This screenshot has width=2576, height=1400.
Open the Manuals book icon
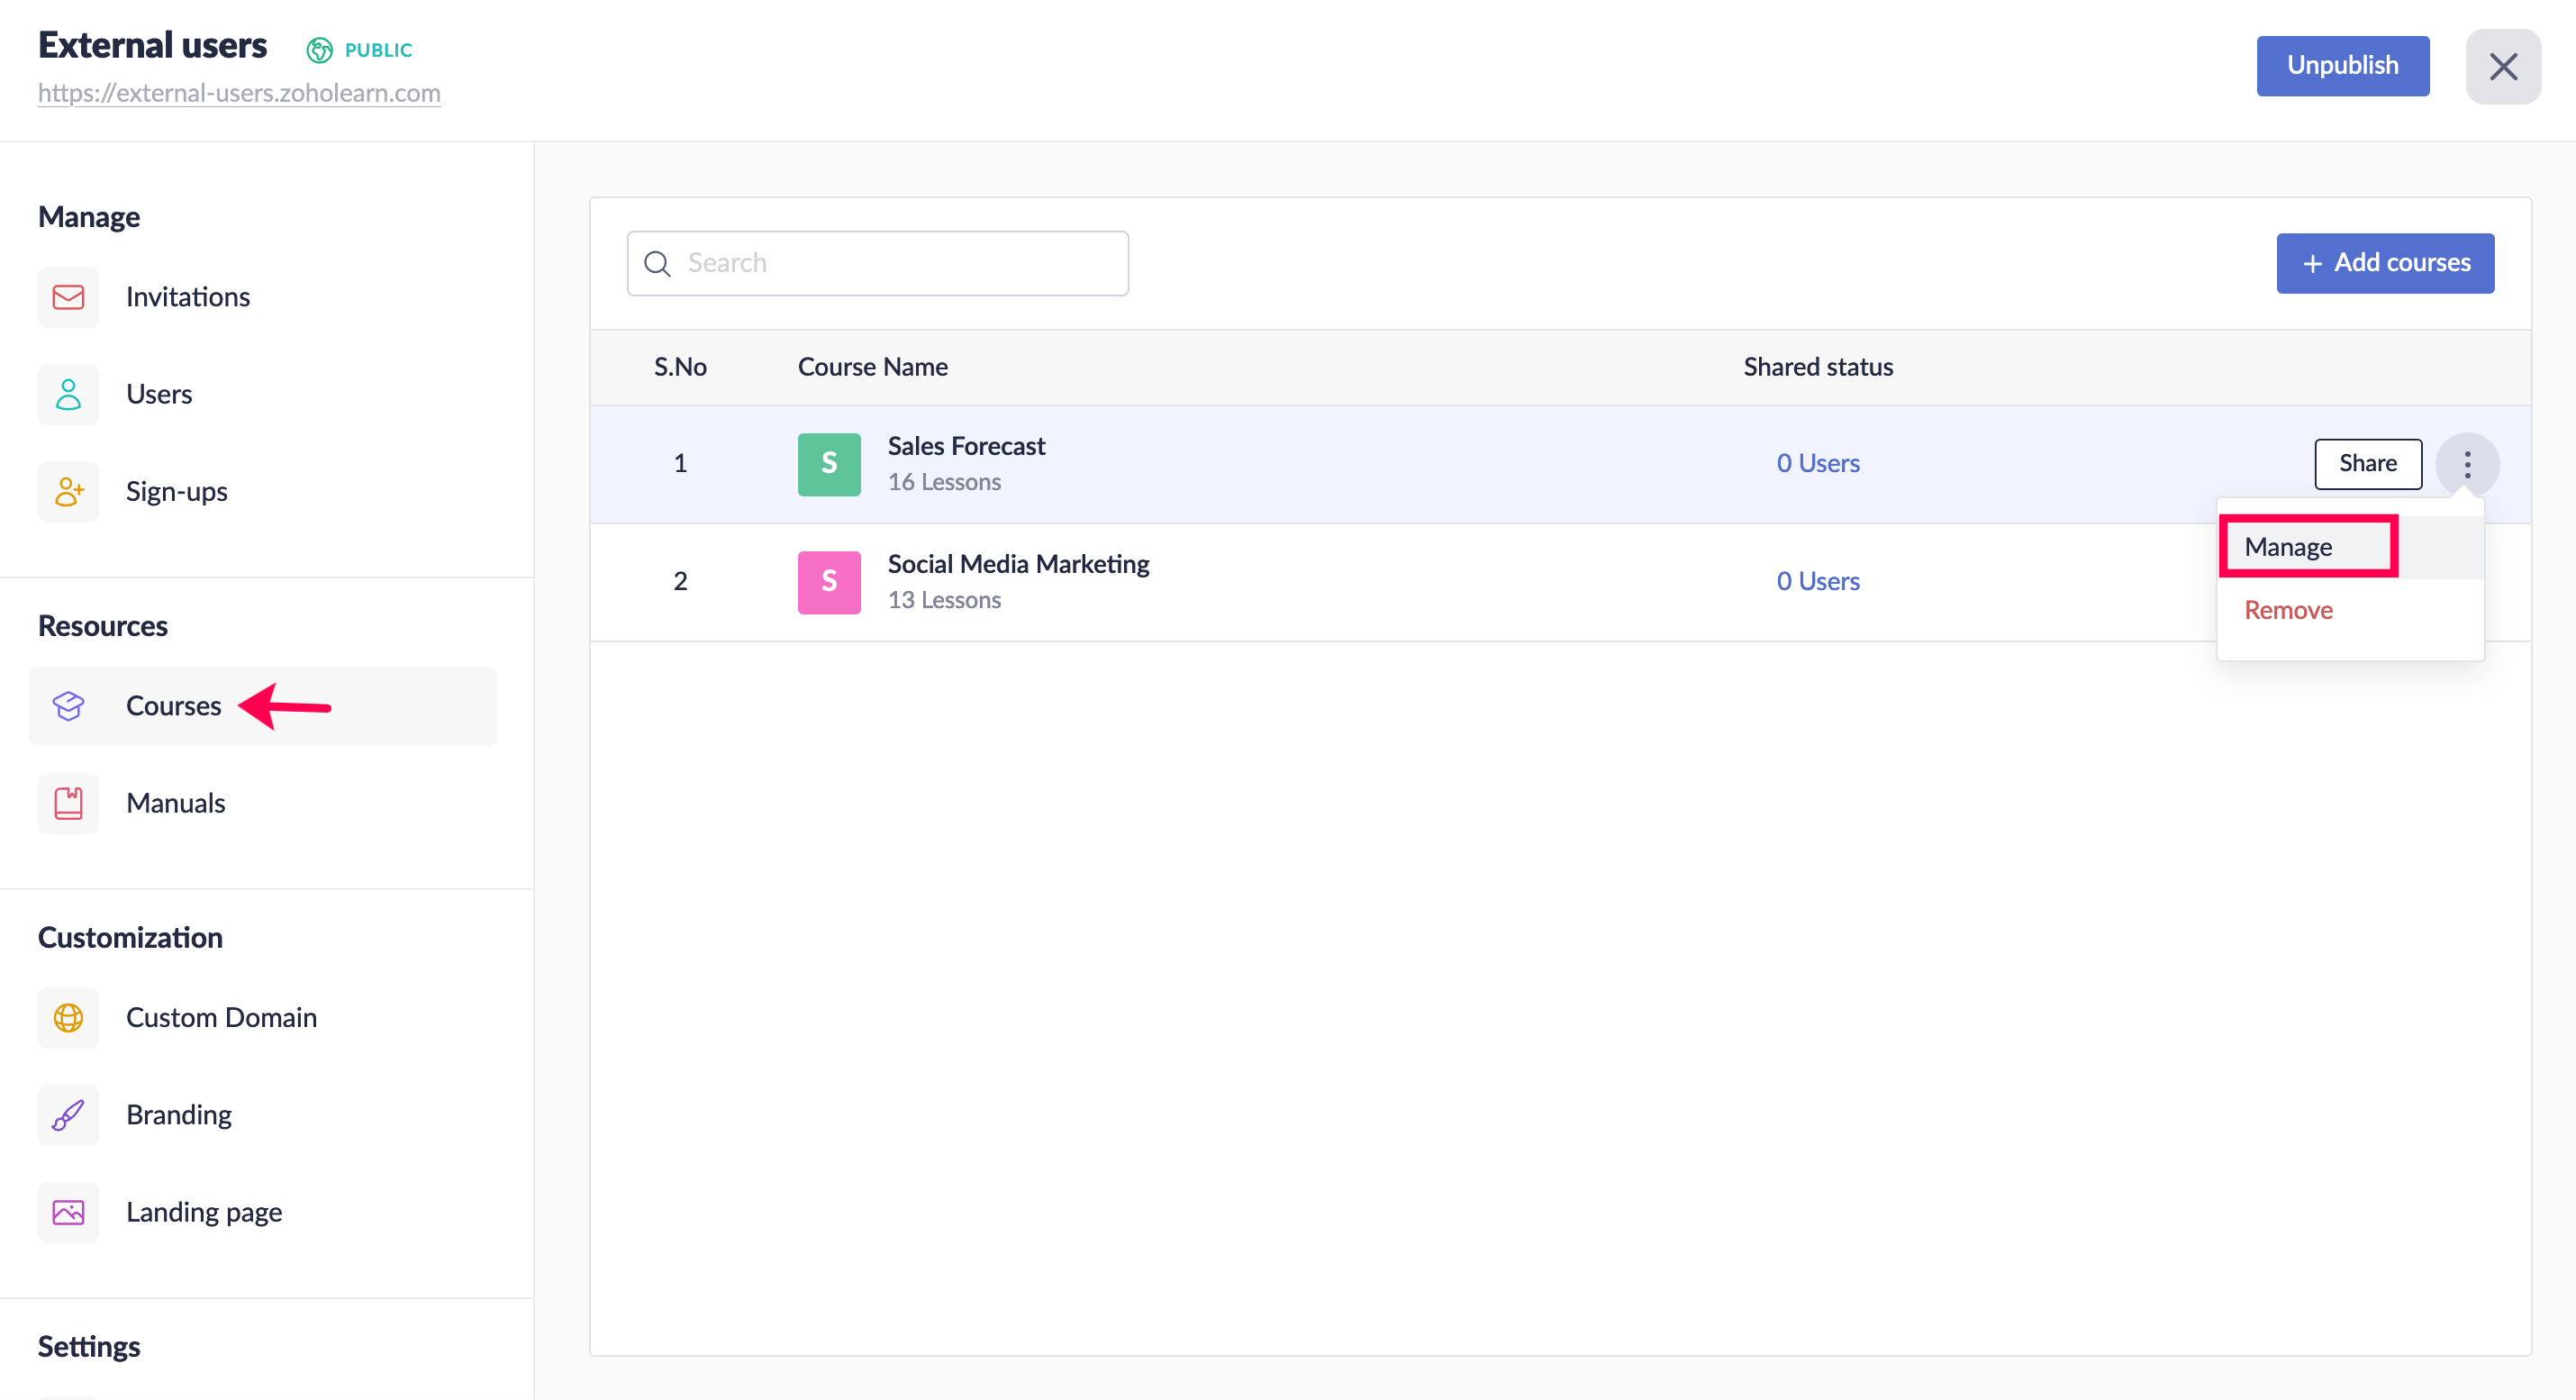[x=68, y=803]
